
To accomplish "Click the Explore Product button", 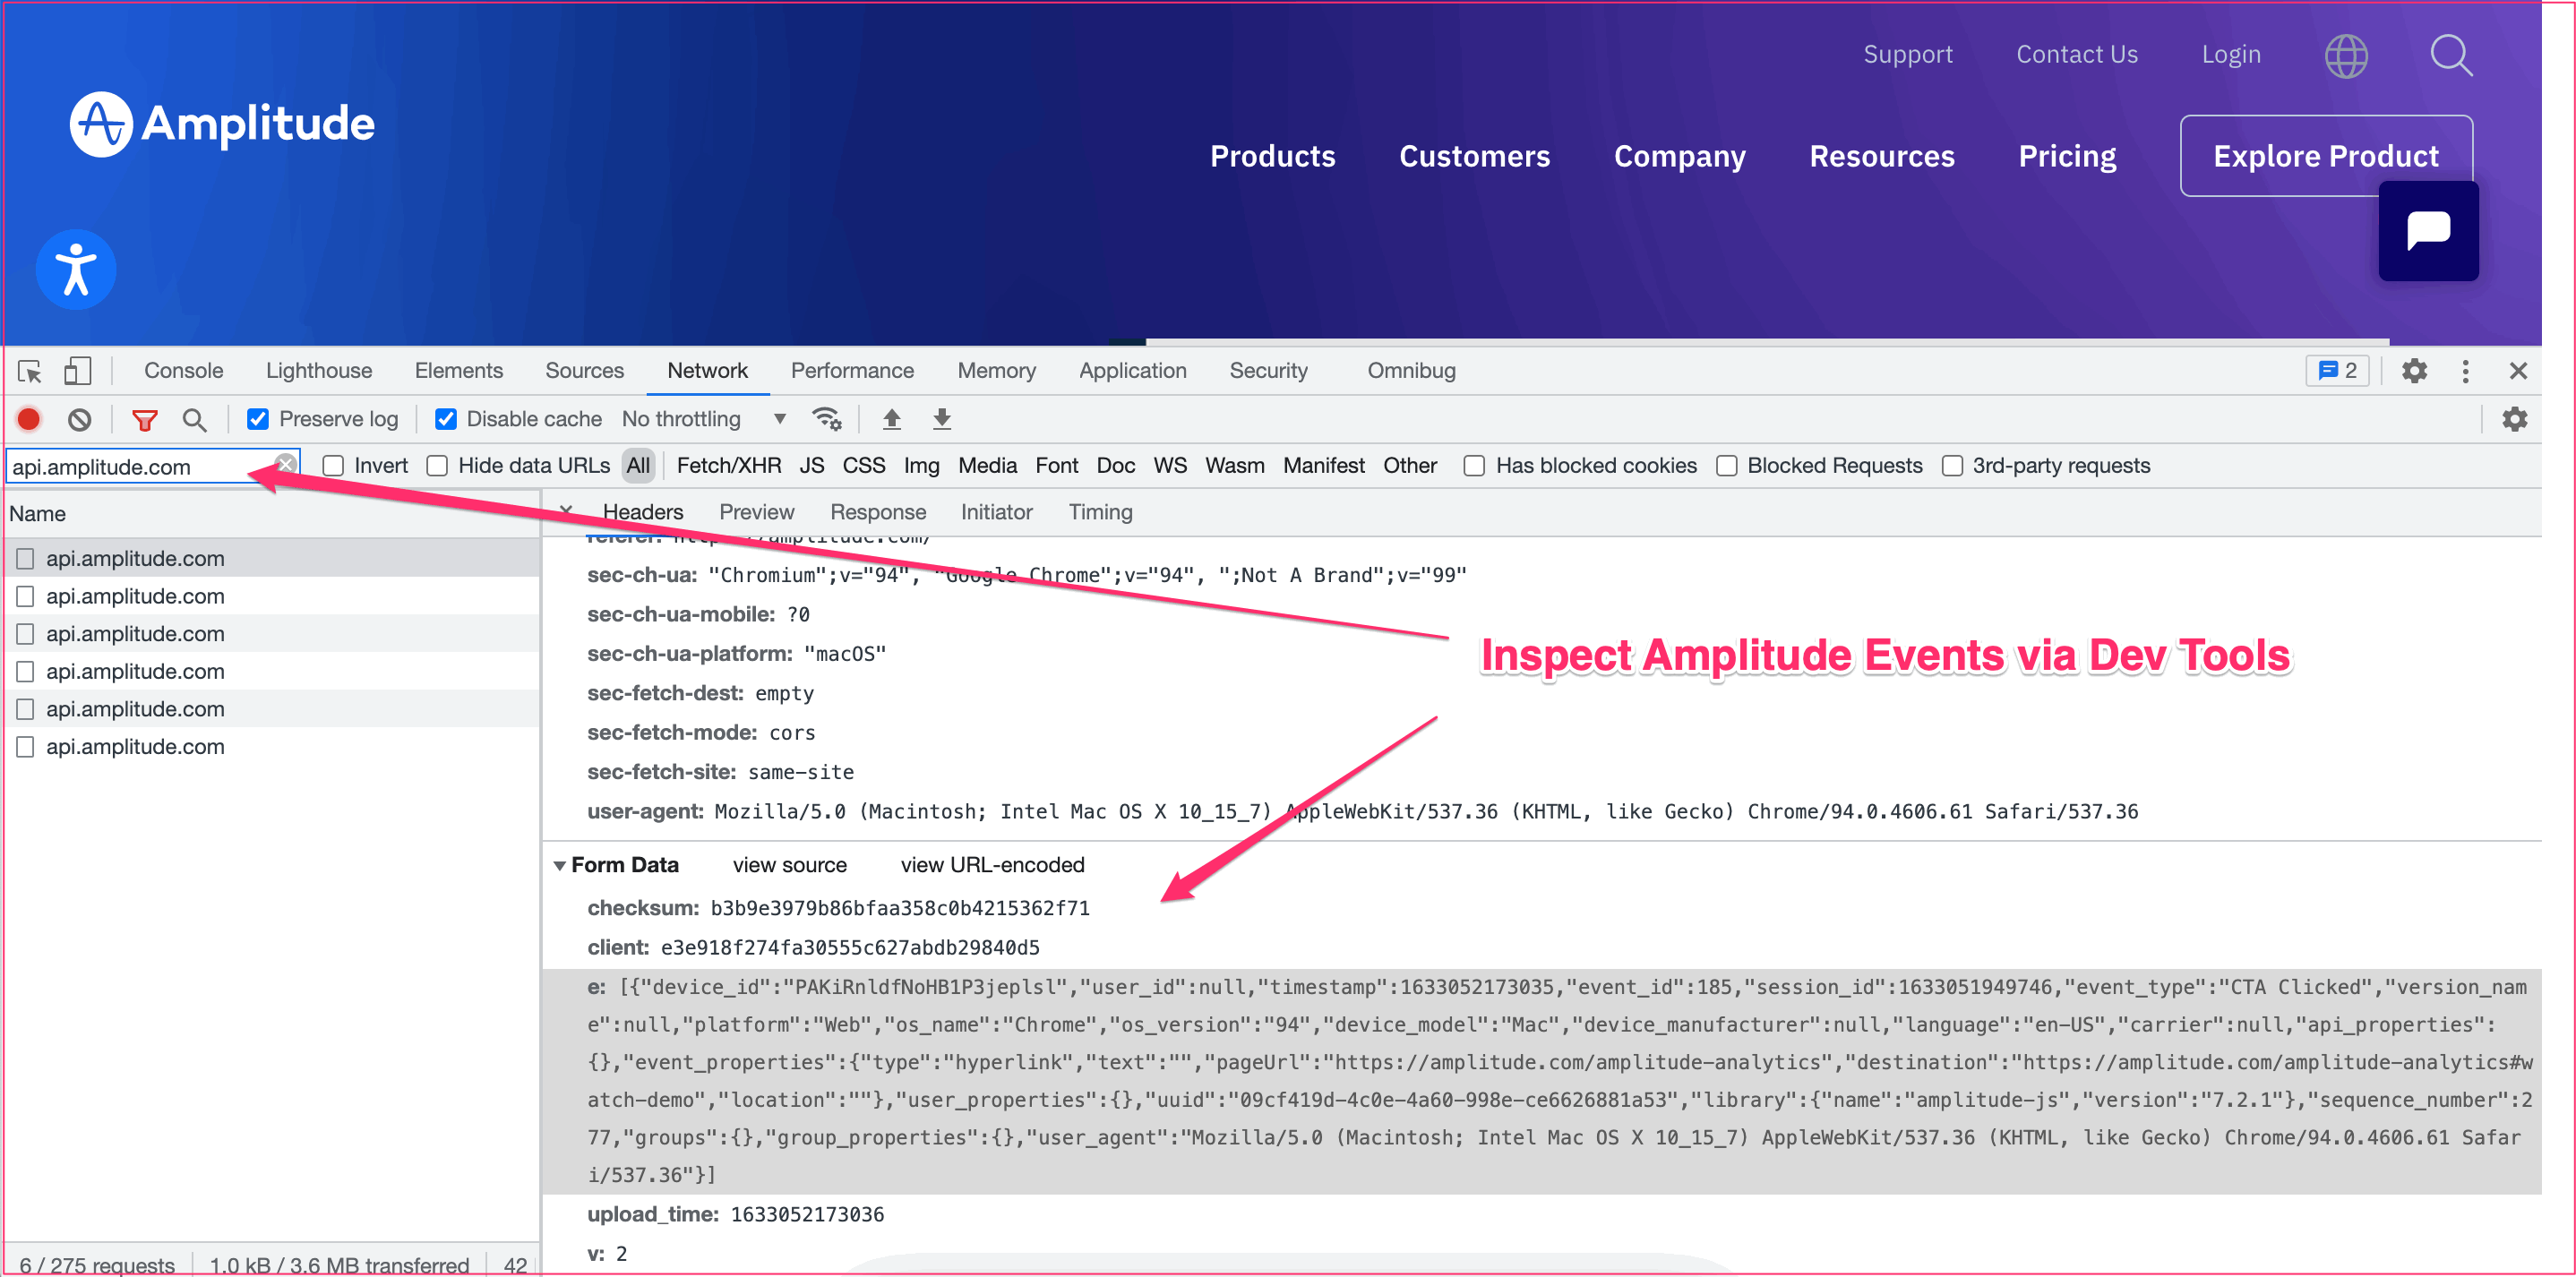I will (x=2325, y=156).
